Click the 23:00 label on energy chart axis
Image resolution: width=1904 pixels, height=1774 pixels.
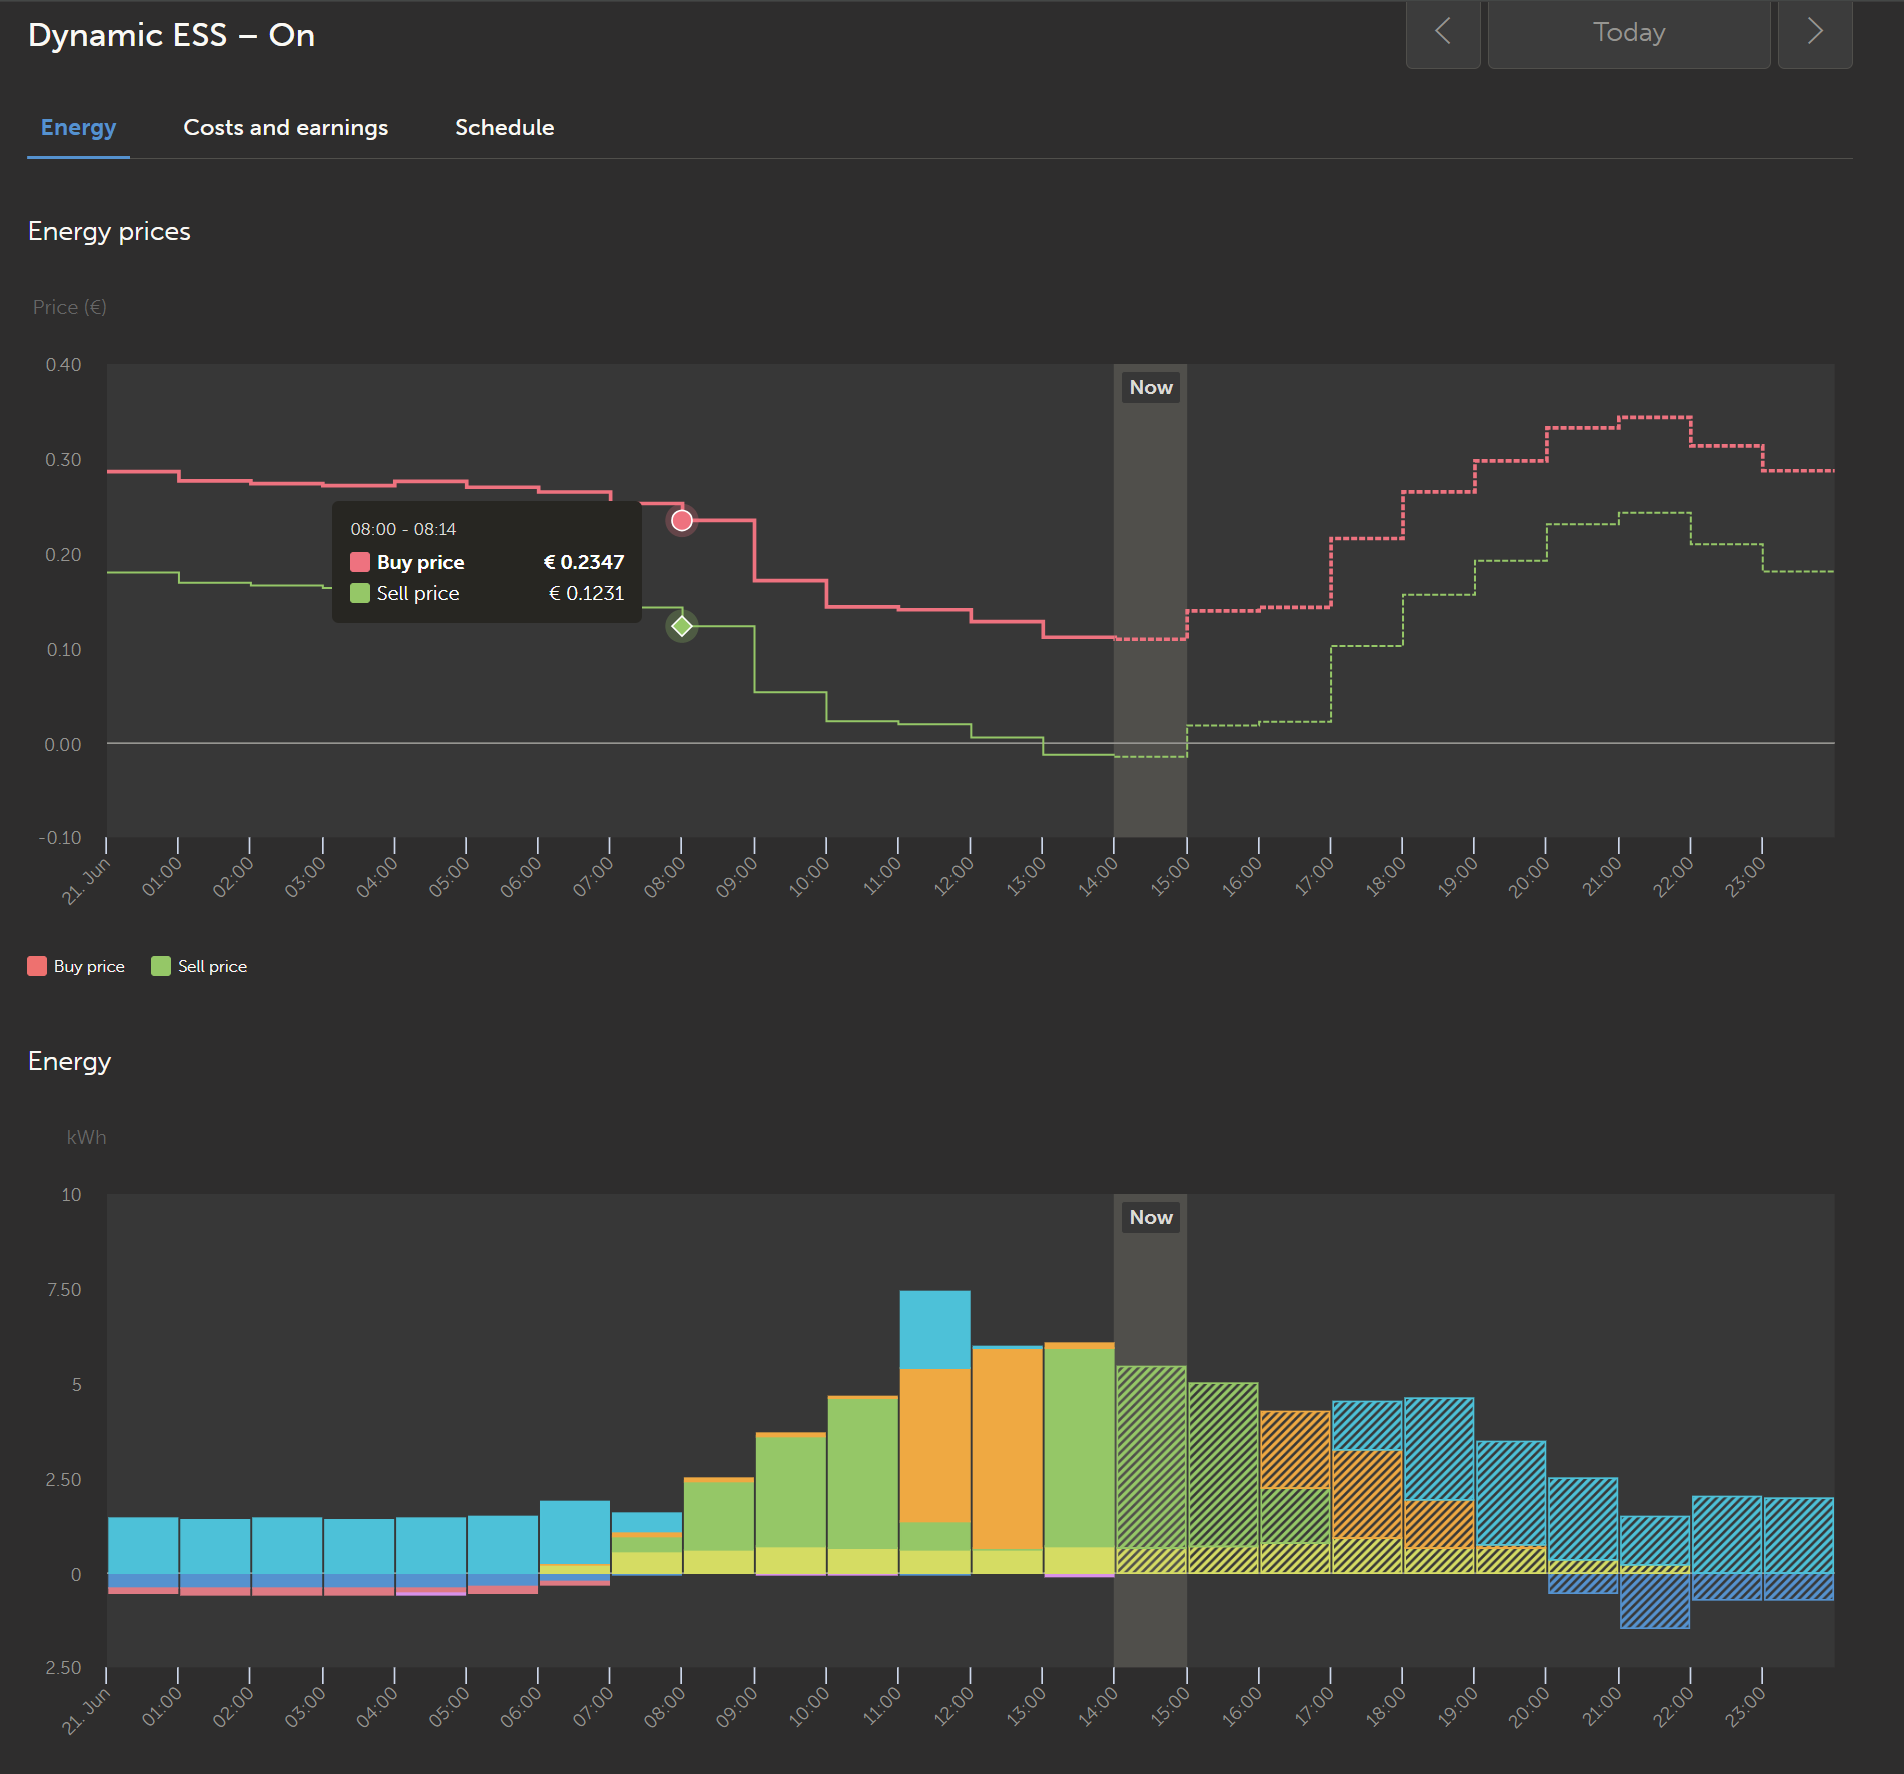coord(1746,1708)
